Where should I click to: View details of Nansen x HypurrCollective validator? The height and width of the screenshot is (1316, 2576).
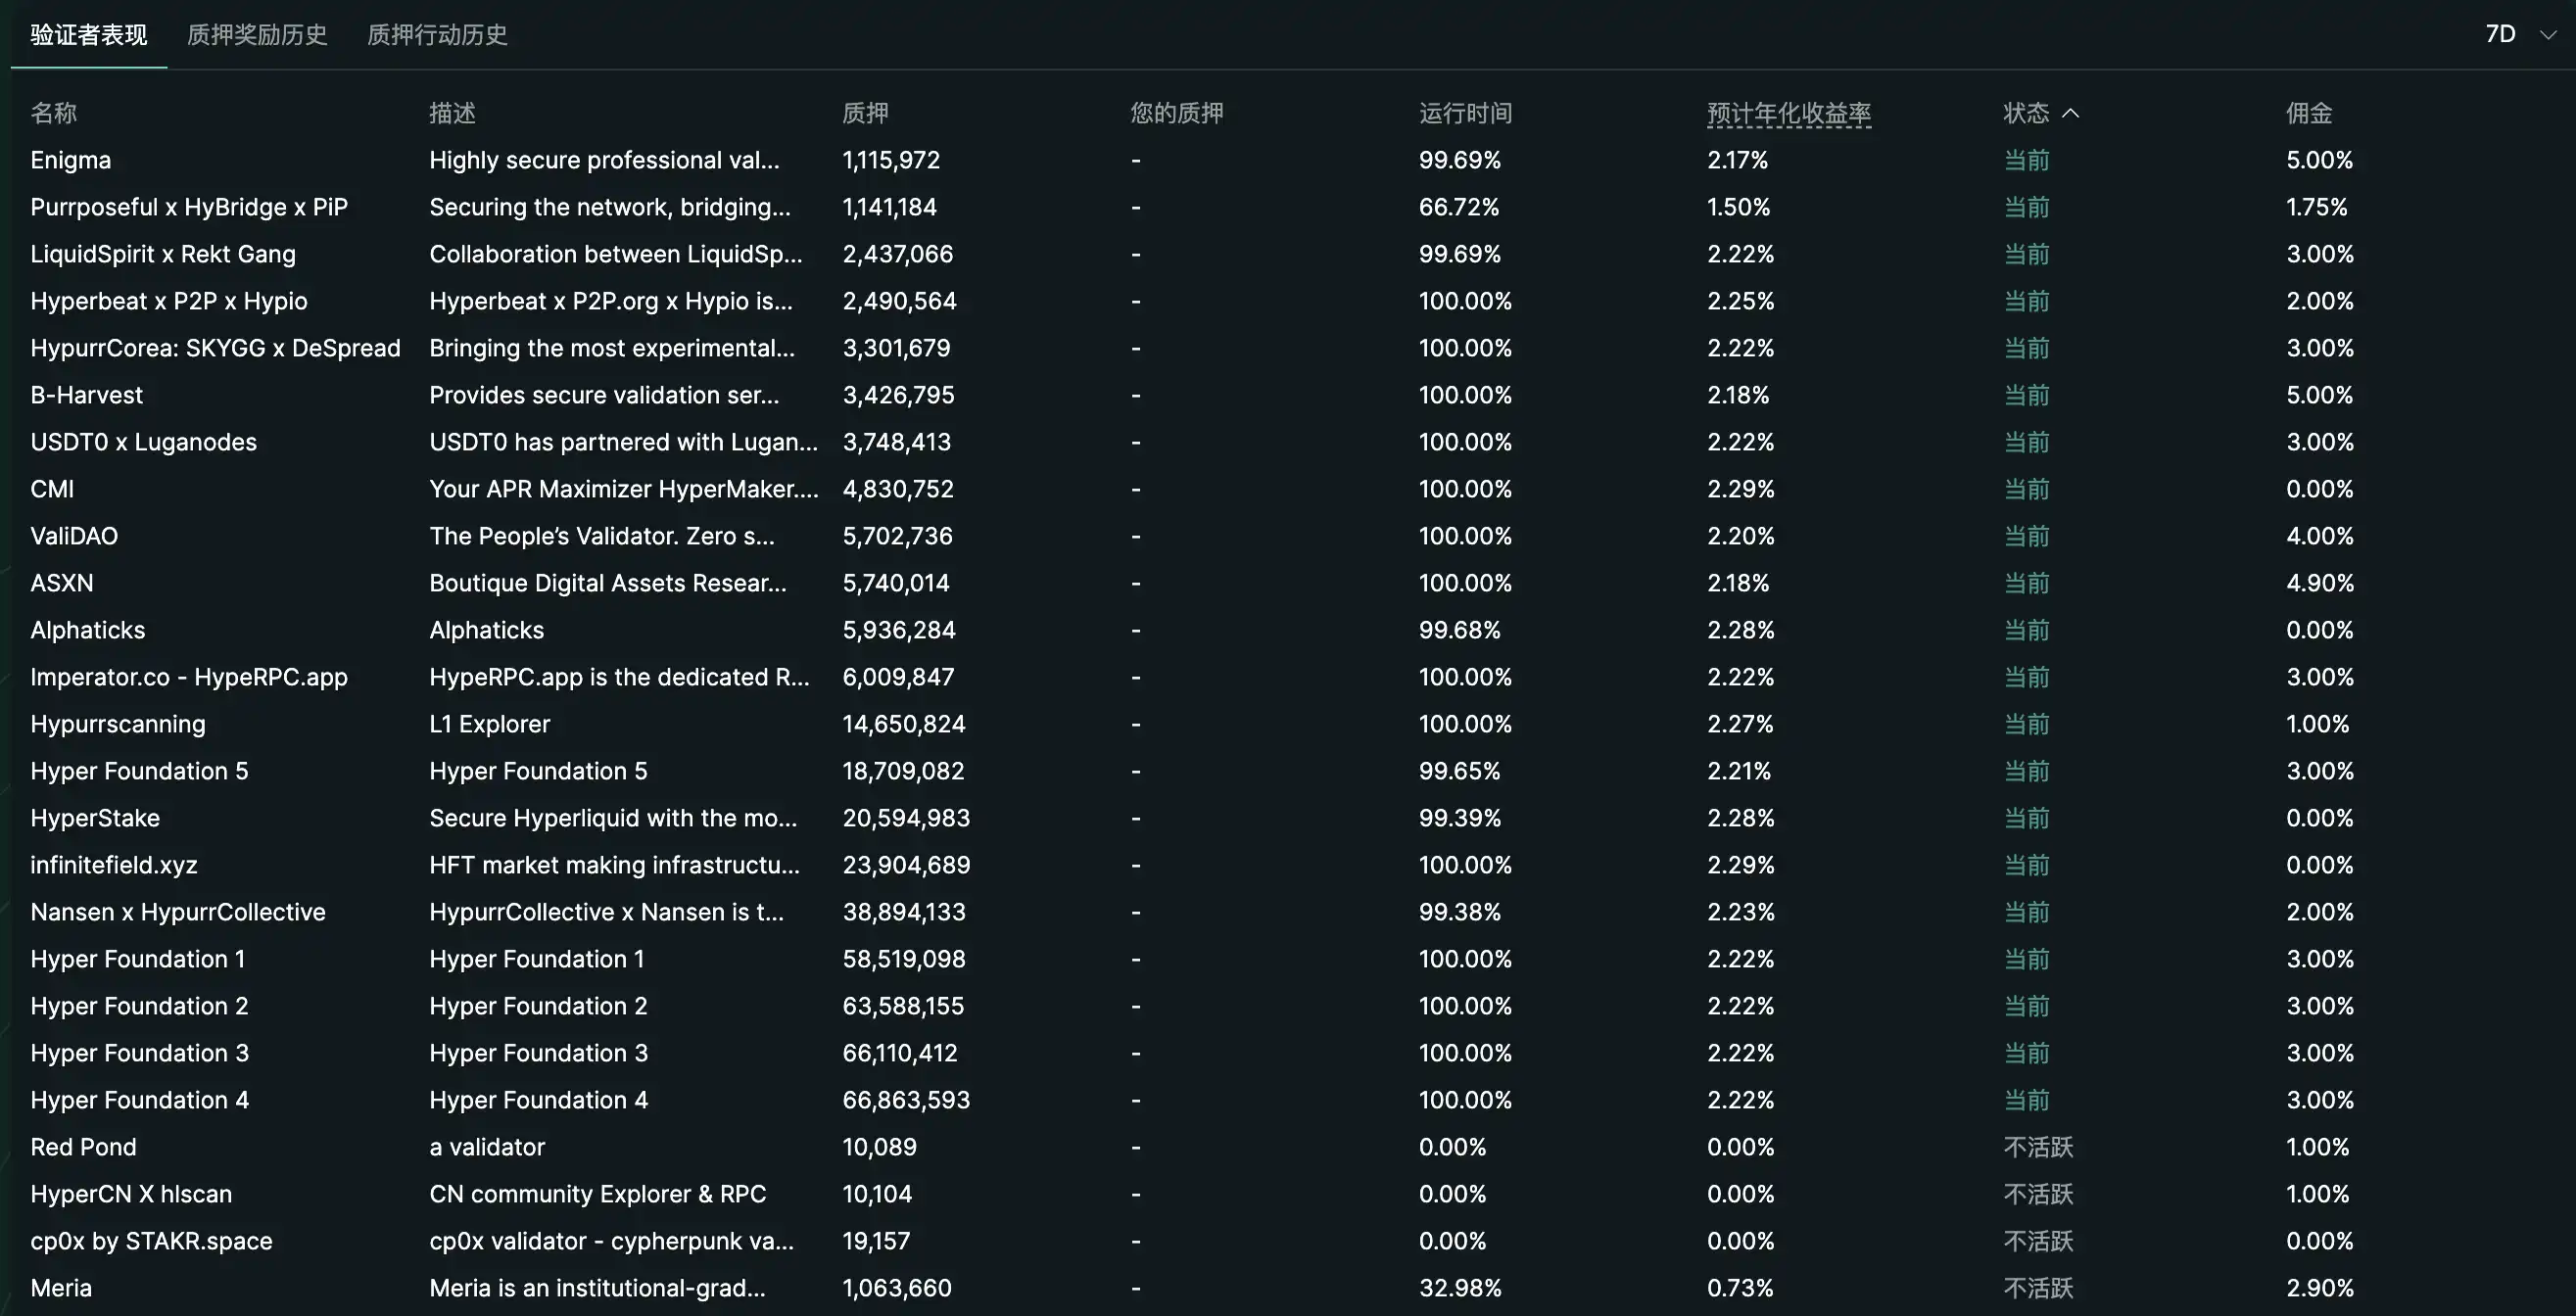click(178, 911)
